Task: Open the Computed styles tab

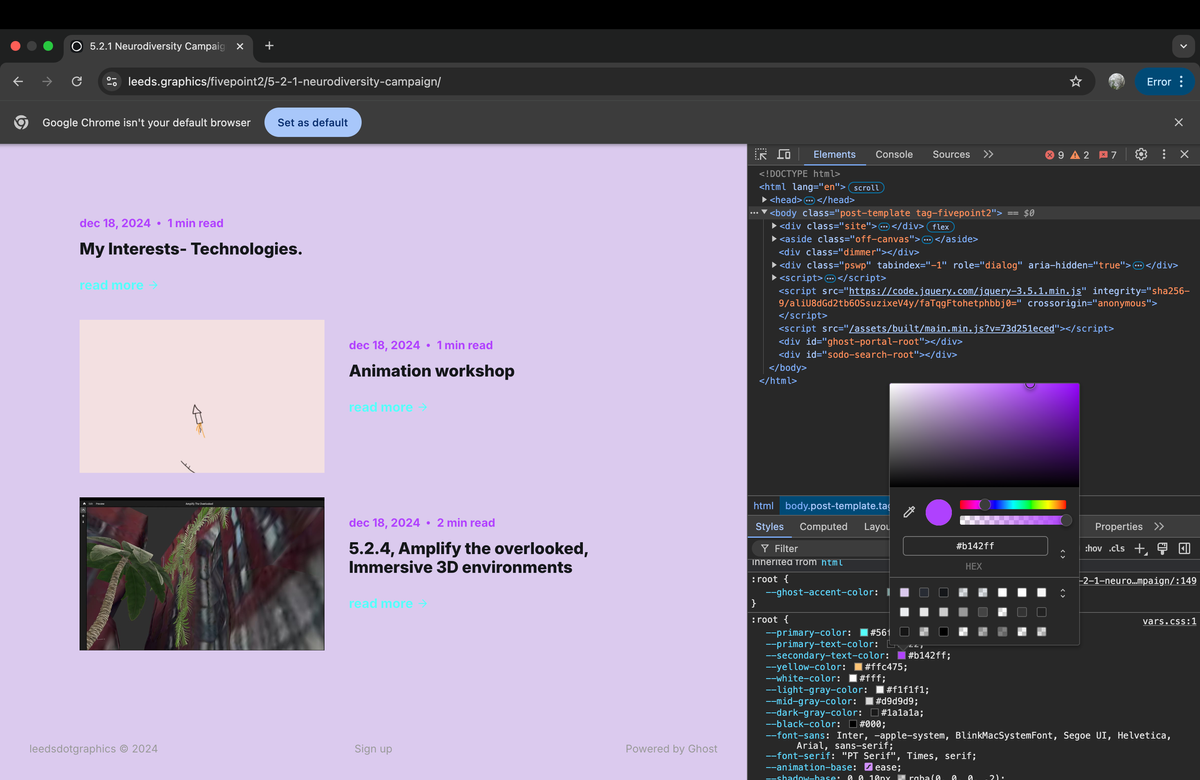Action: pos(823,526)
